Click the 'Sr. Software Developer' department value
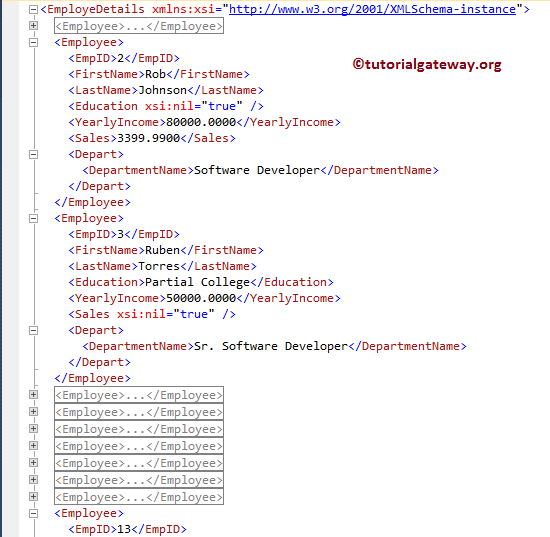Screen dimensions: 550x537 (x=271, y=347)
